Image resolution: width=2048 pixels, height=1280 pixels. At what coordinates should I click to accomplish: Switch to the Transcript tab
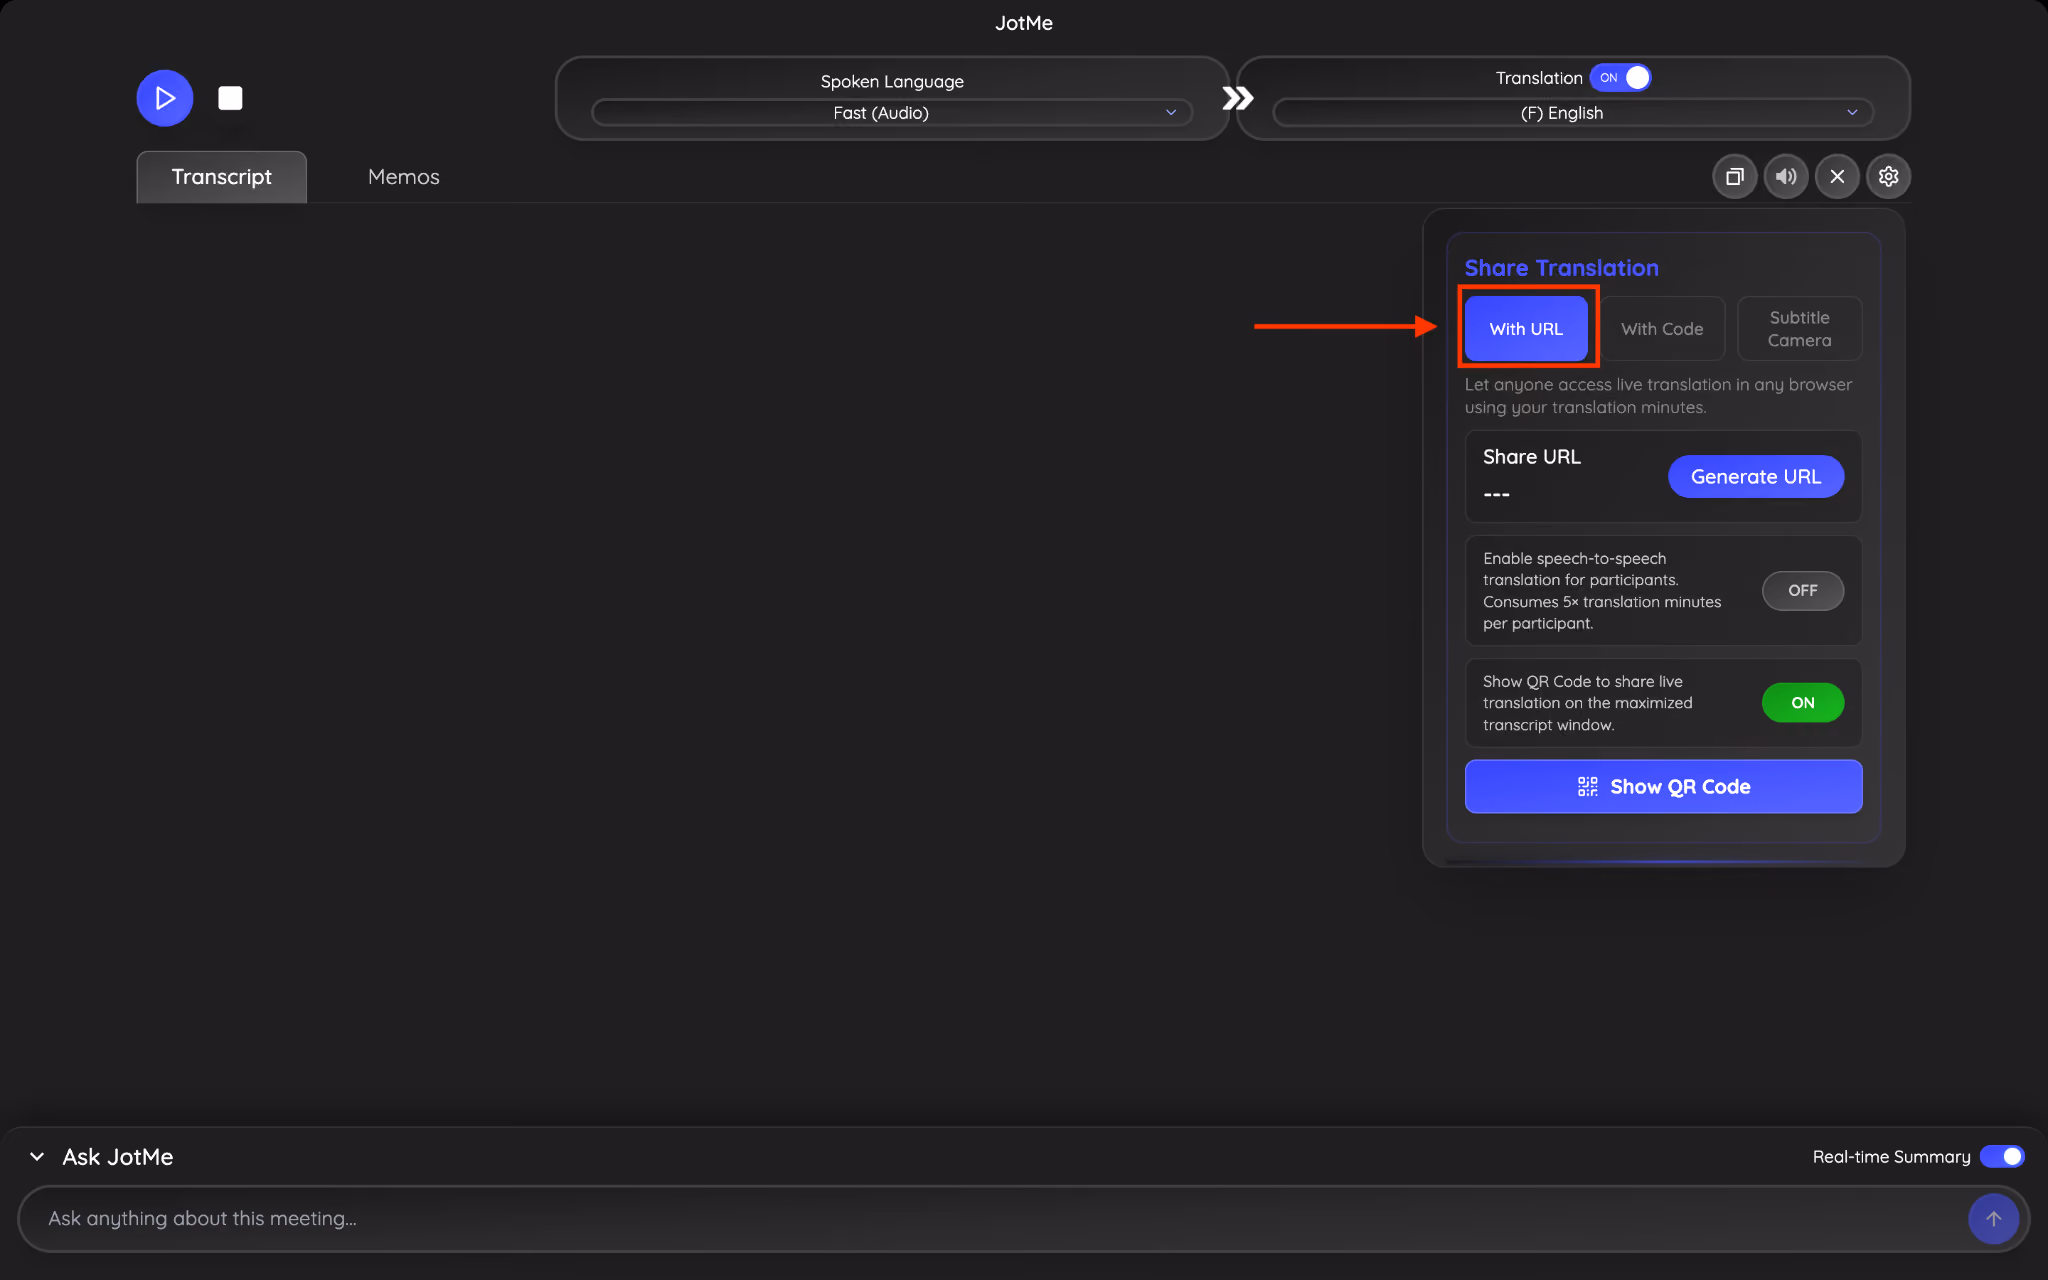coord(222,177)
